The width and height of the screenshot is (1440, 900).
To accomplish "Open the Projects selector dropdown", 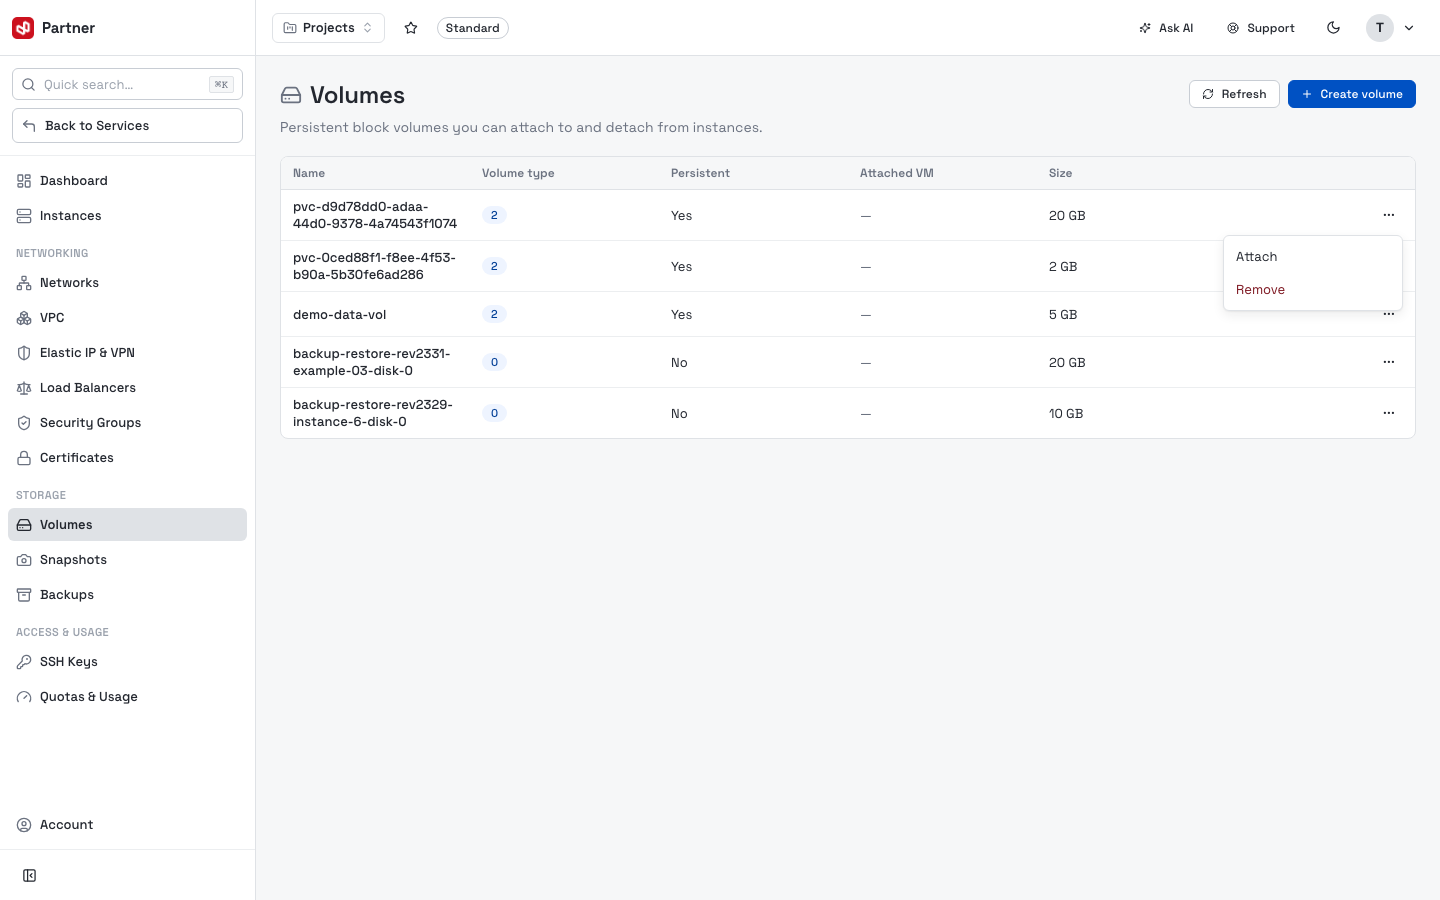I will 328,28.
